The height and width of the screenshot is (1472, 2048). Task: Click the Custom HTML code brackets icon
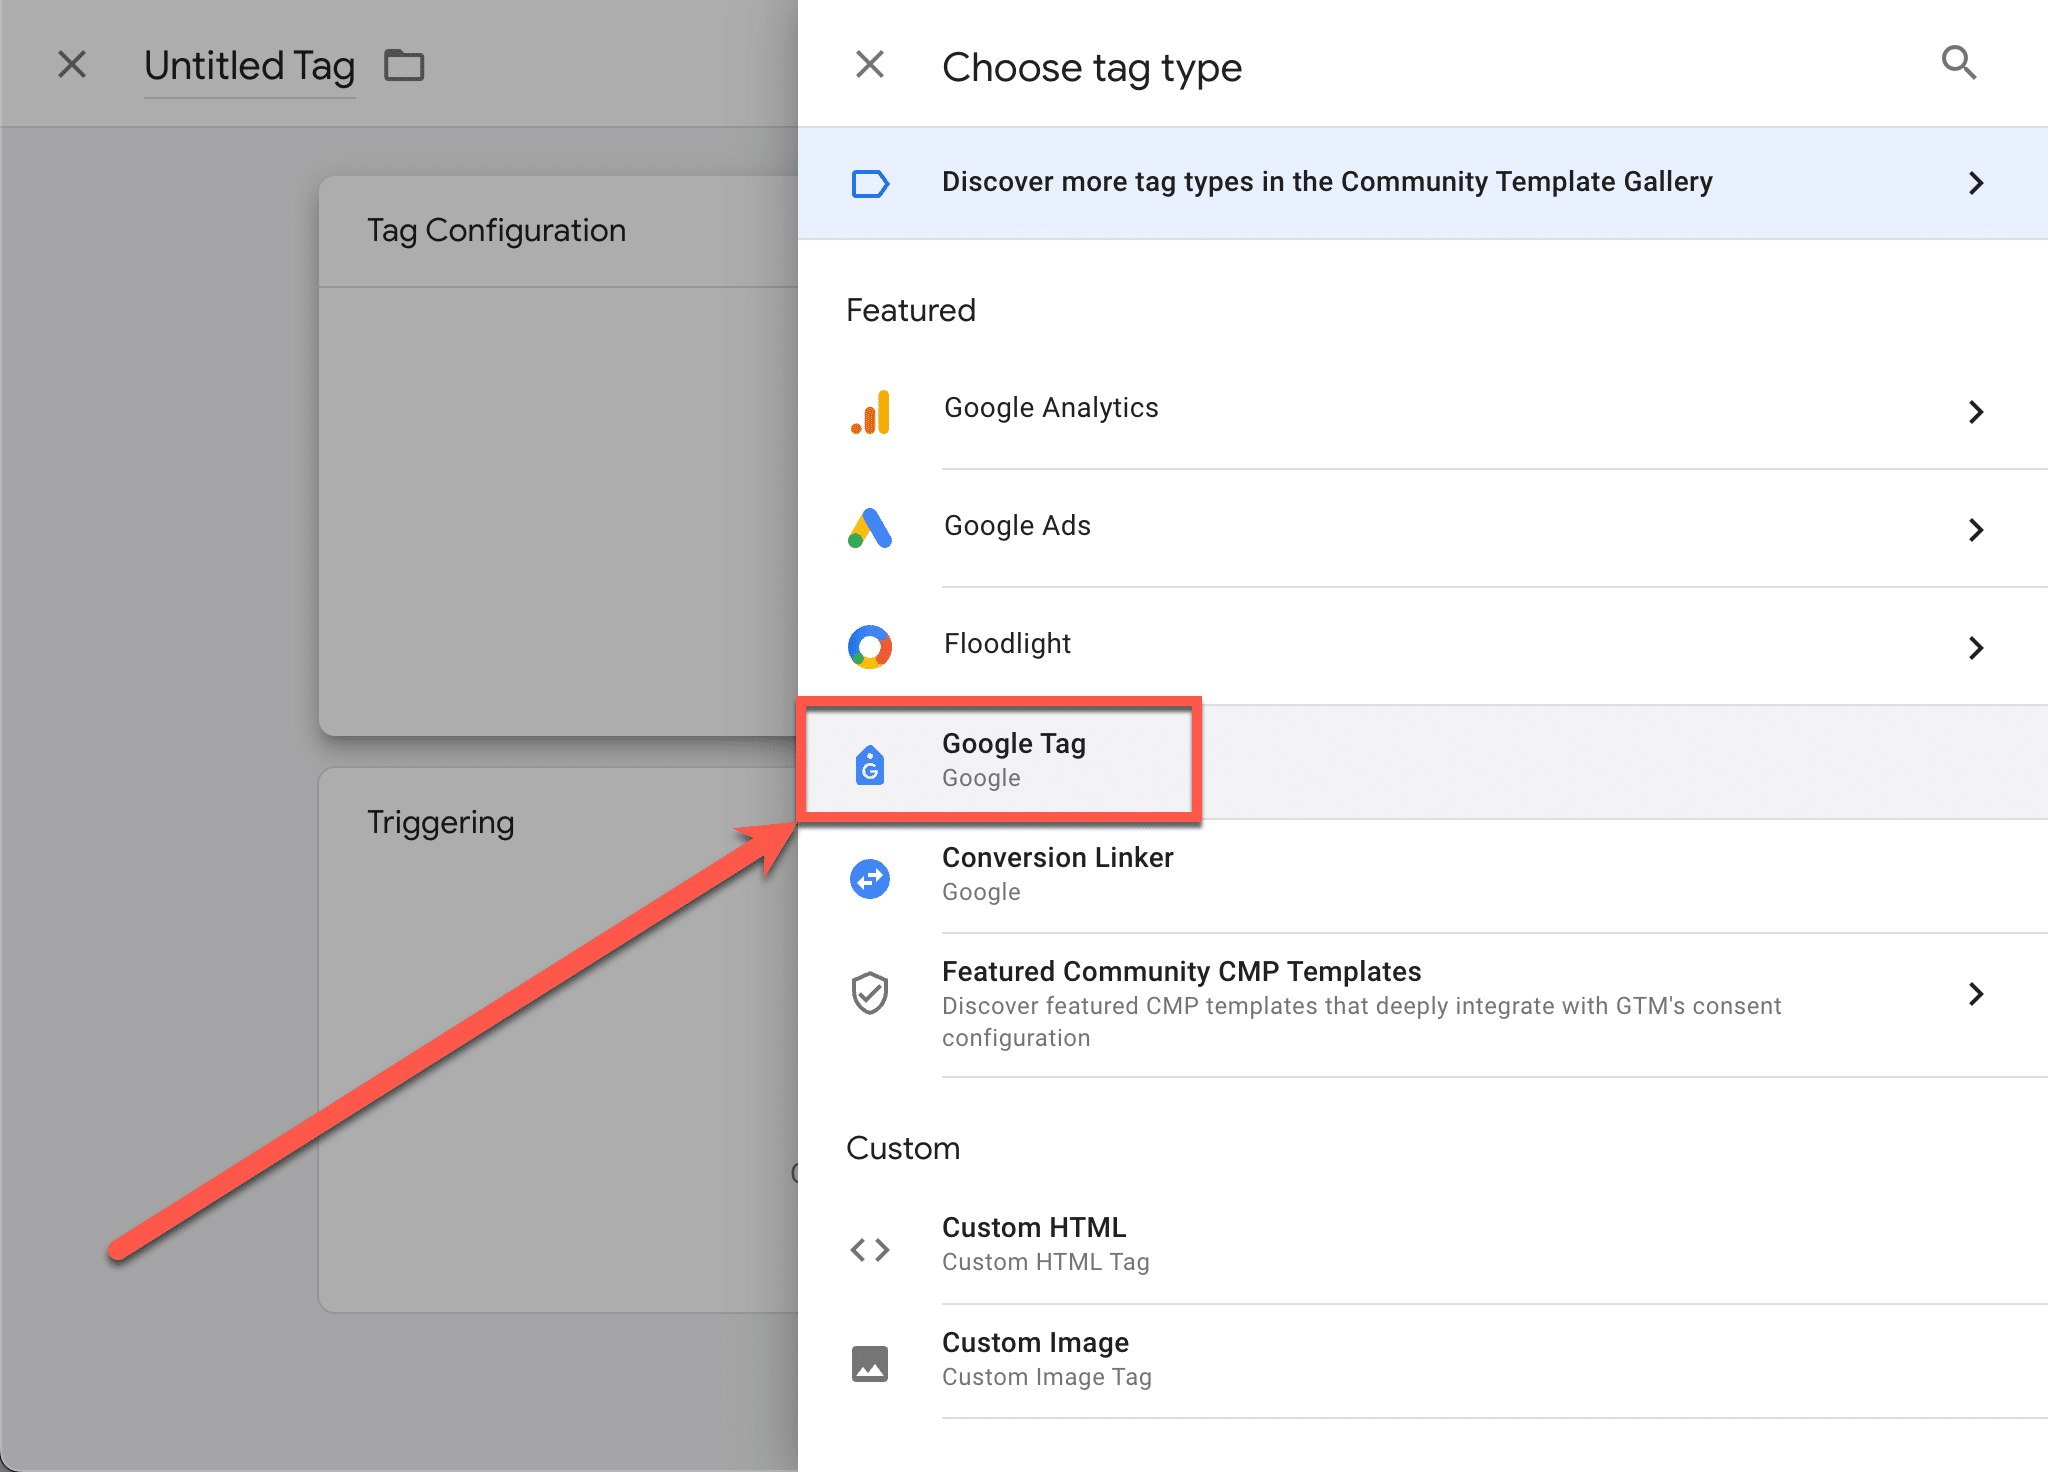pyautogui.click(x=870, y=1250)
